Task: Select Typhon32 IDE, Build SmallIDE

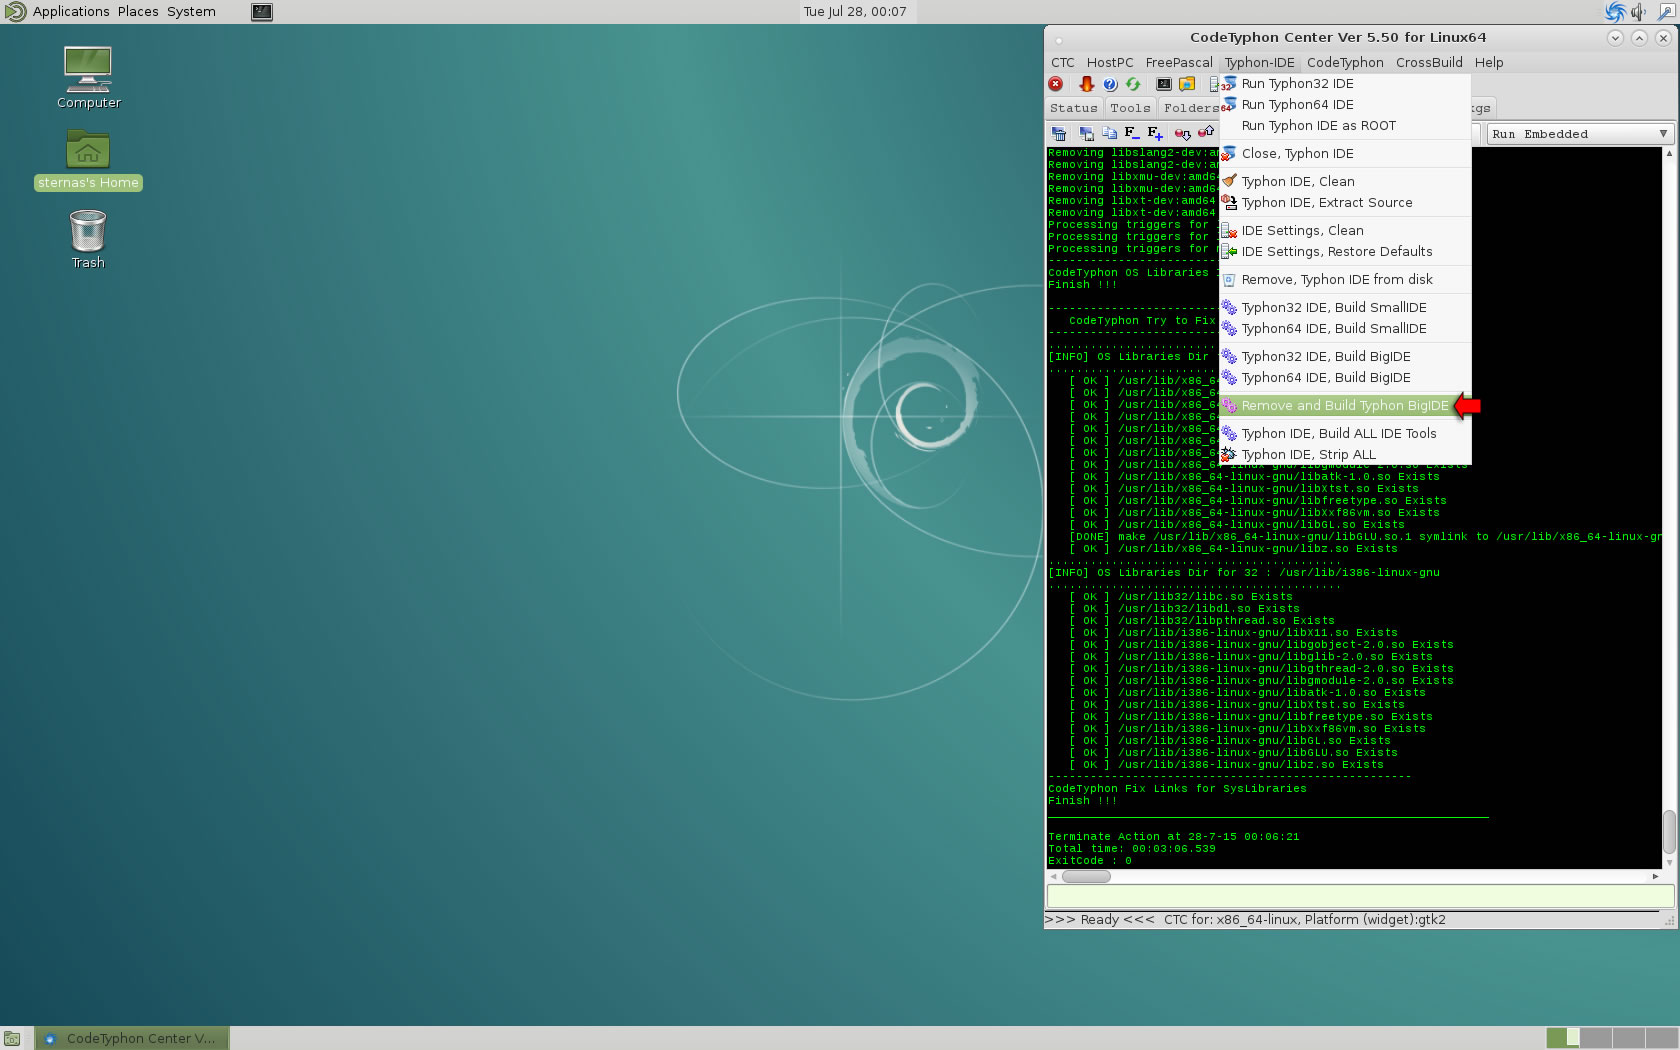Action: click(1345, 308)
